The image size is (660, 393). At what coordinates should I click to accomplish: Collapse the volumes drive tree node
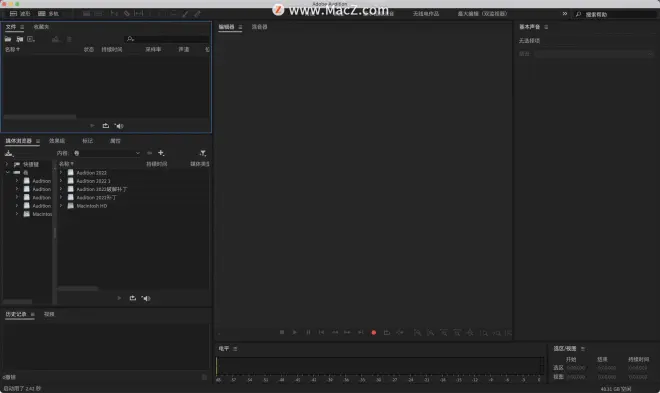pyautogui.click(x=7, y=173)
